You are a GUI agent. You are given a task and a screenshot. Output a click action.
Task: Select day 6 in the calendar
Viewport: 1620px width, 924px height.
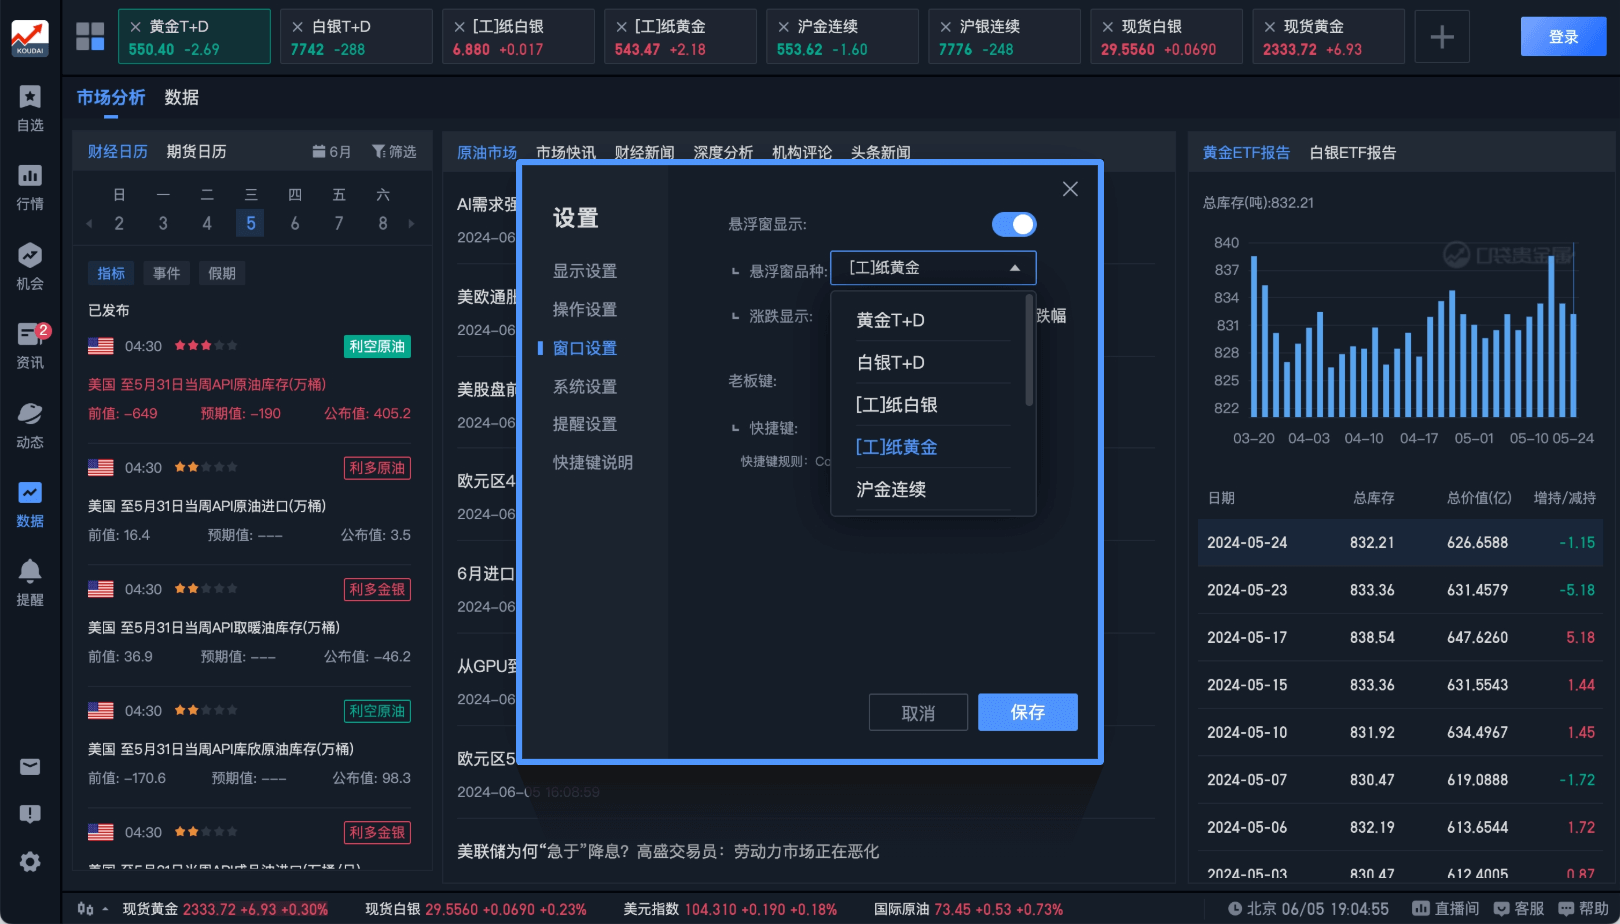coord(295,224)
